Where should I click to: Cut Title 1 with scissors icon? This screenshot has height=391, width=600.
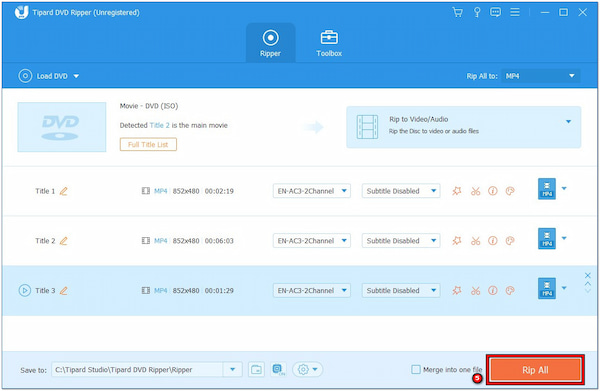(475, 191)
